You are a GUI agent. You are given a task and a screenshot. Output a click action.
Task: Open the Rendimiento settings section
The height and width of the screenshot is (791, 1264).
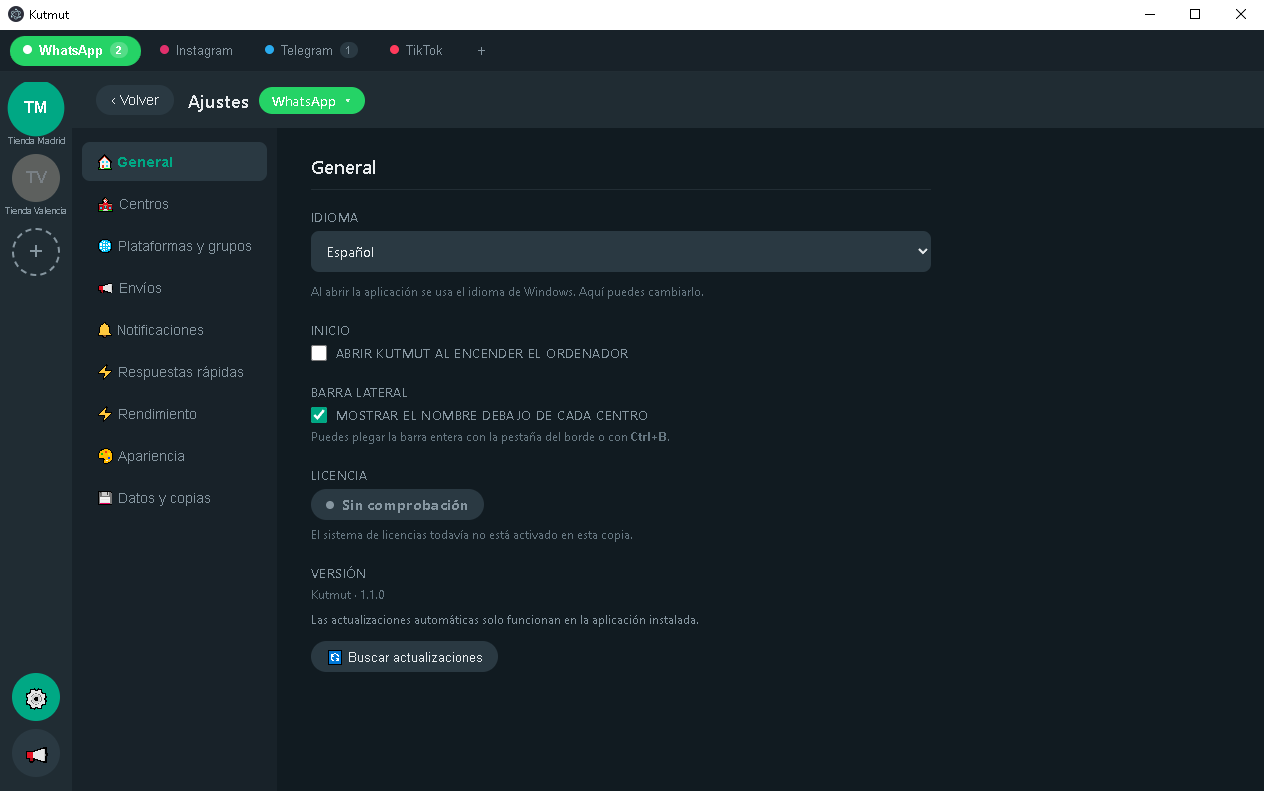coord(174,414)
